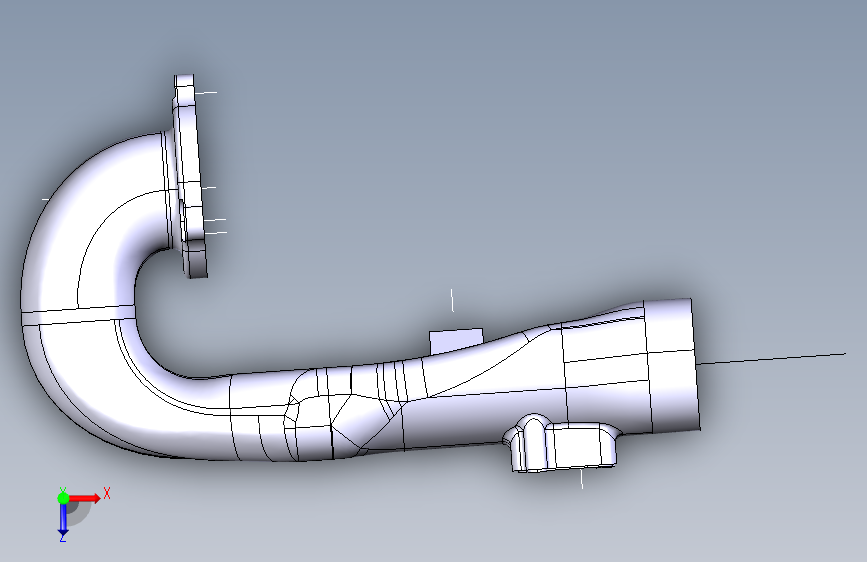The width and height of the screenshot is (867, 562).
Task: Click the blue Z axis arrow of the triad
Action: [63, 520]
